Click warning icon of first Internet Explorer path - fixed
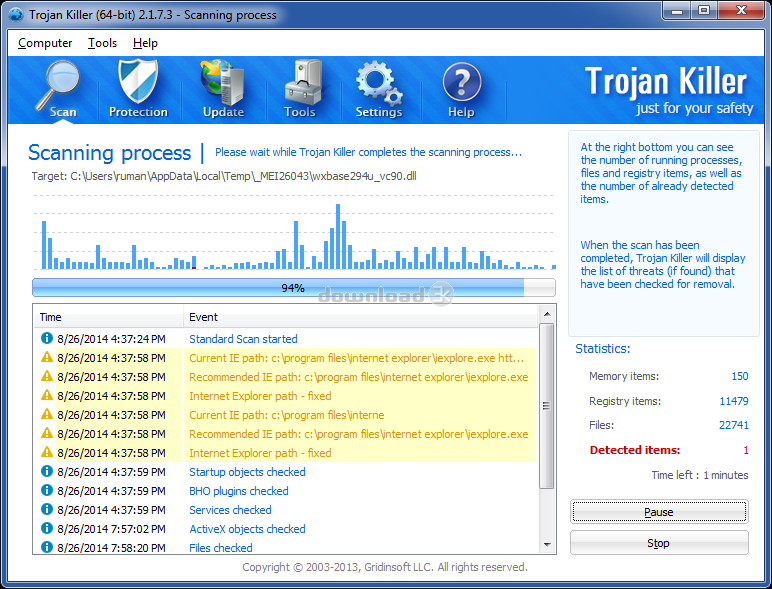 [47, 395]
